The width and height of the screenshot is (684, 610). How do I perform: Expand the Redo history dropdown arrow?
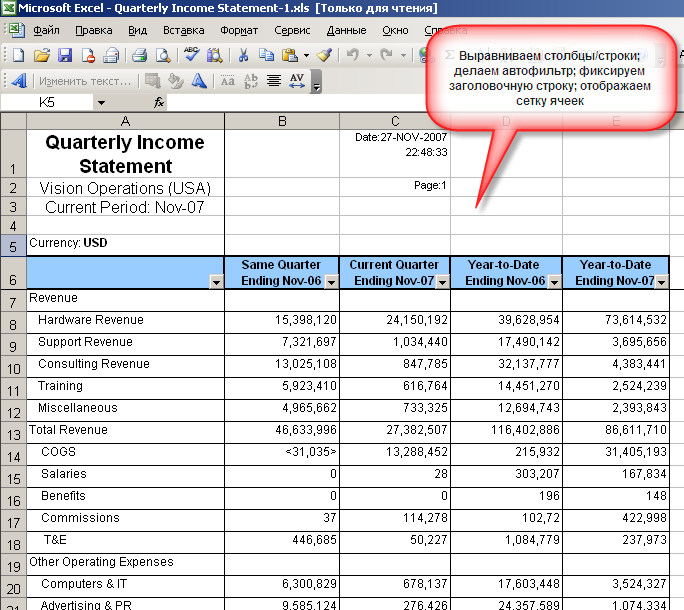coord(403,56)
